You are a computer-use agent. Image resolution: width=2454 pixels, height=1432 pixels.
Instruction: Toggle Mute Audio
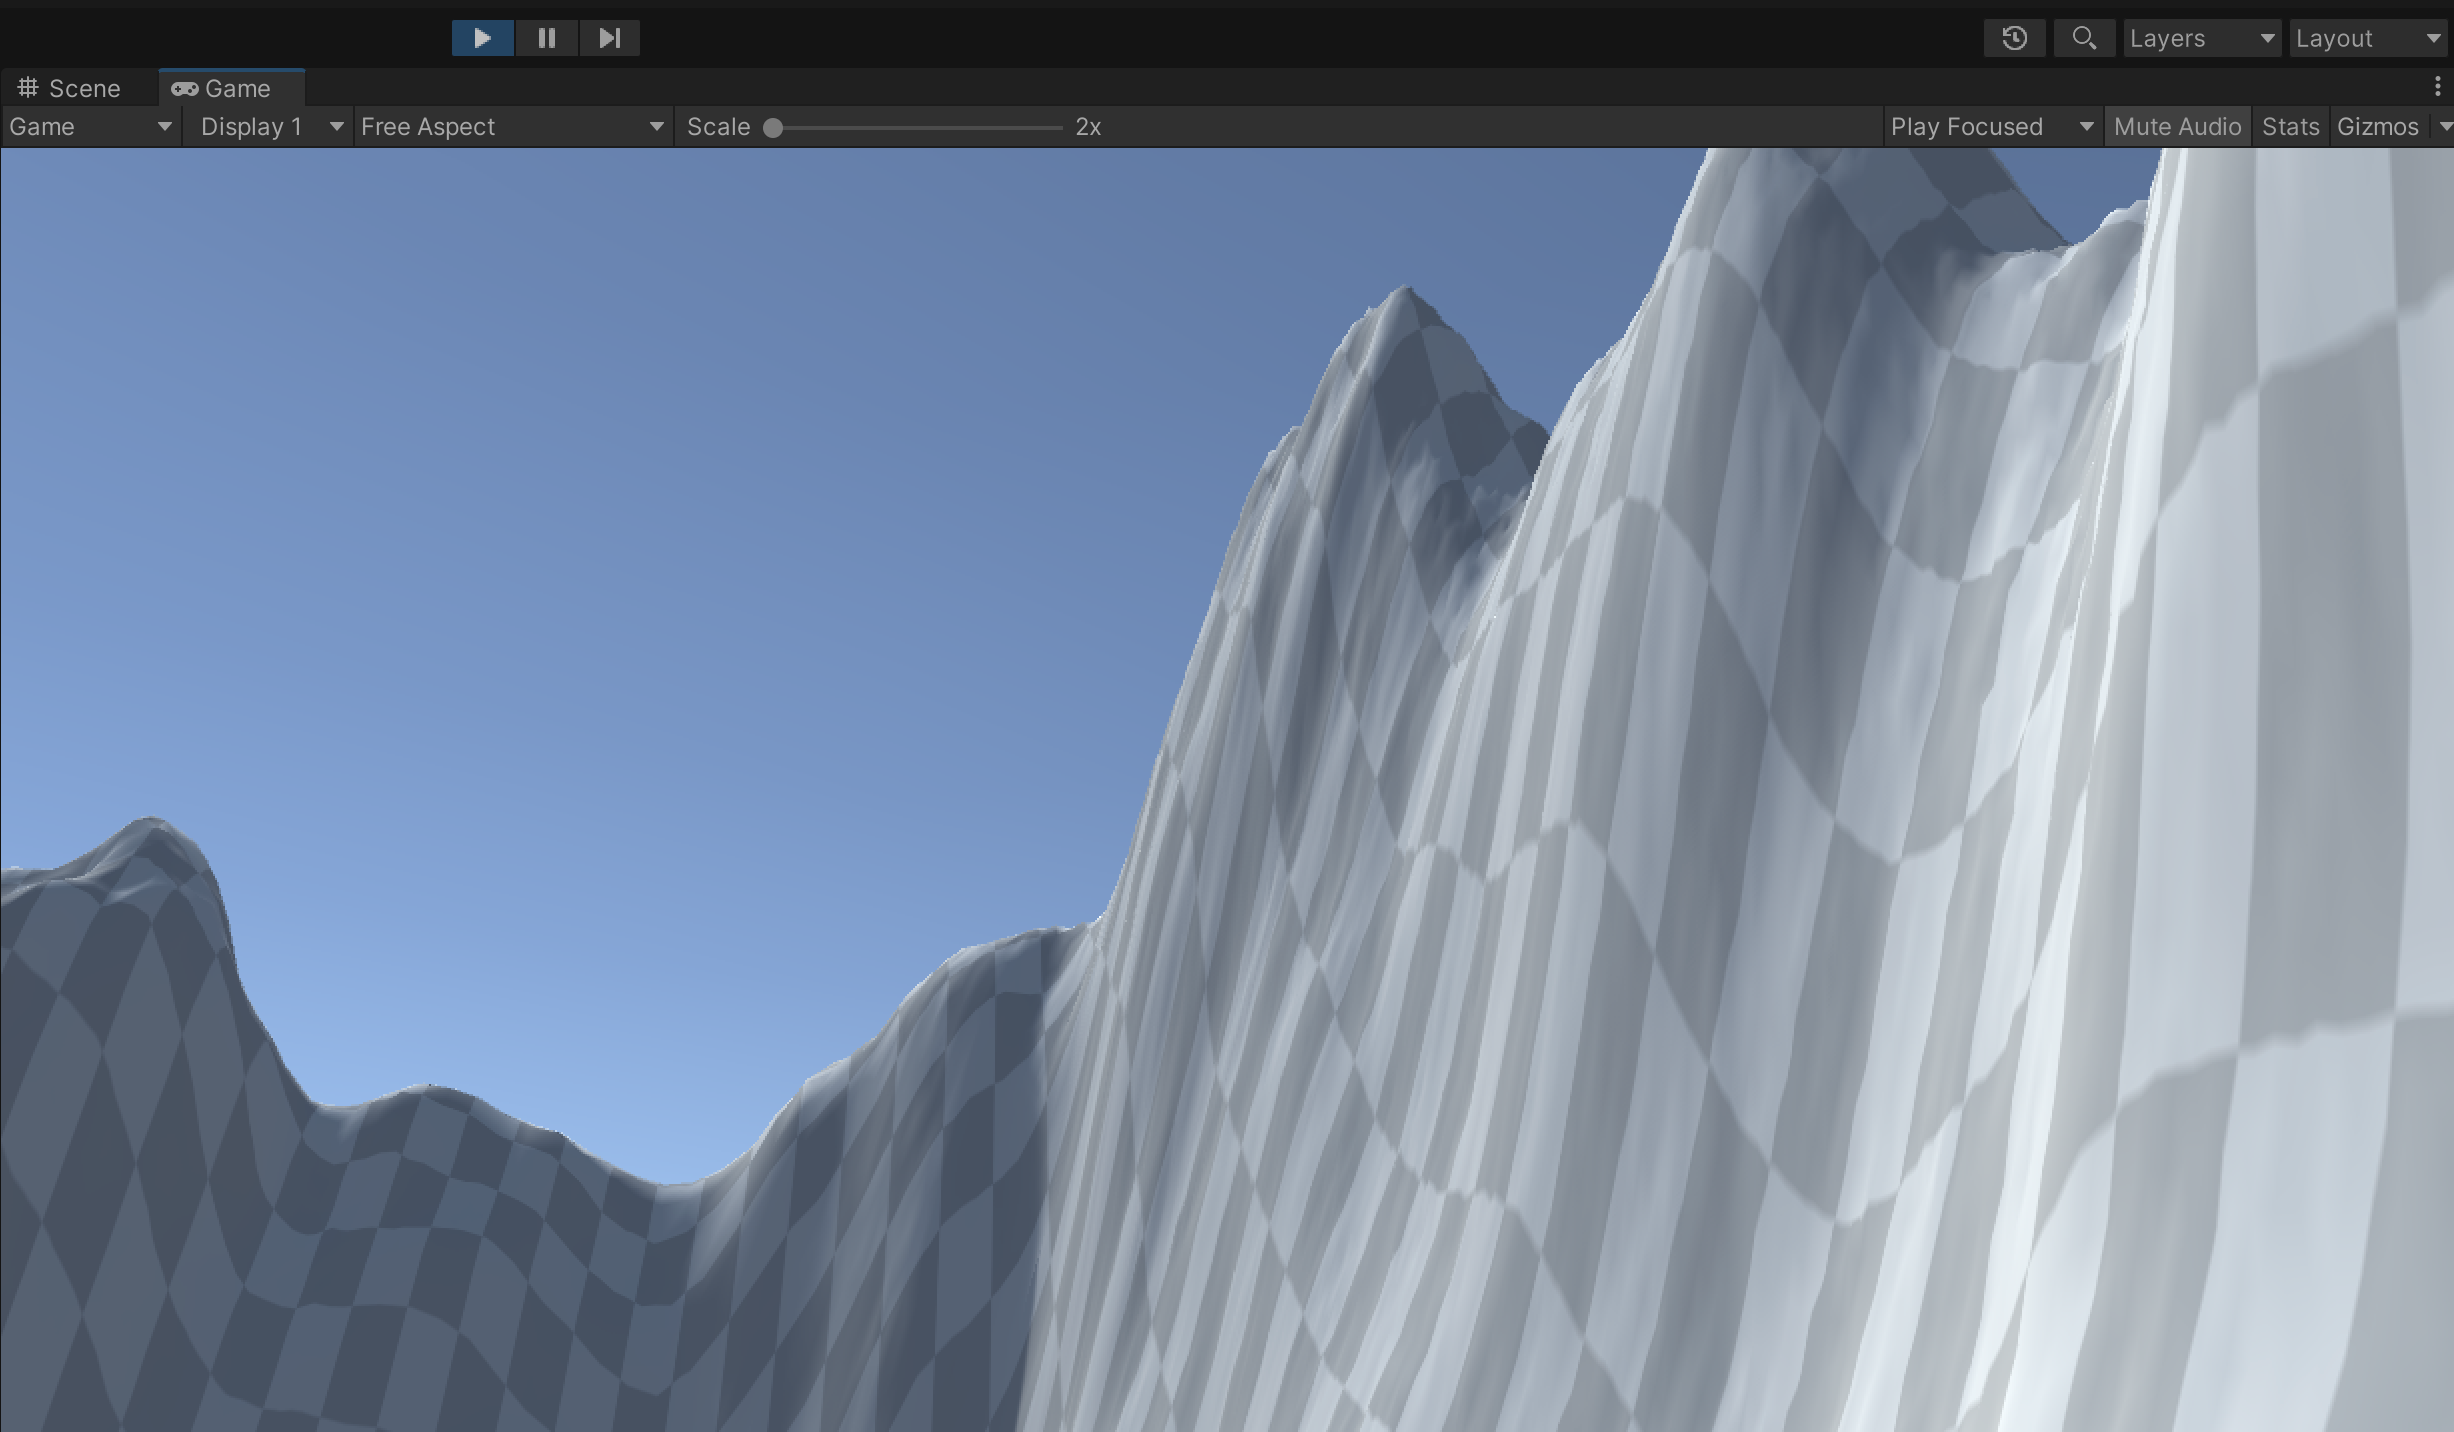coord(2177,127)
